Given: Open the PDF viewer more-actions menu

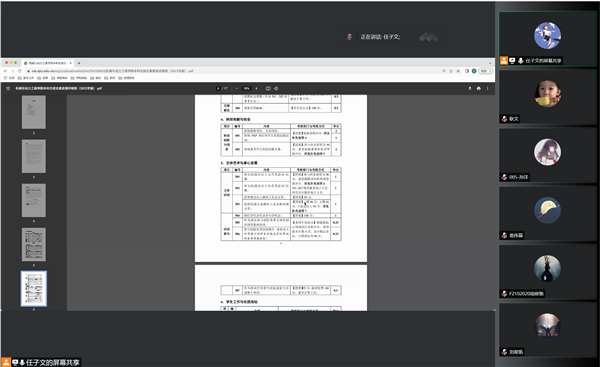Looking at the screenshot, I should click(488, 88).
